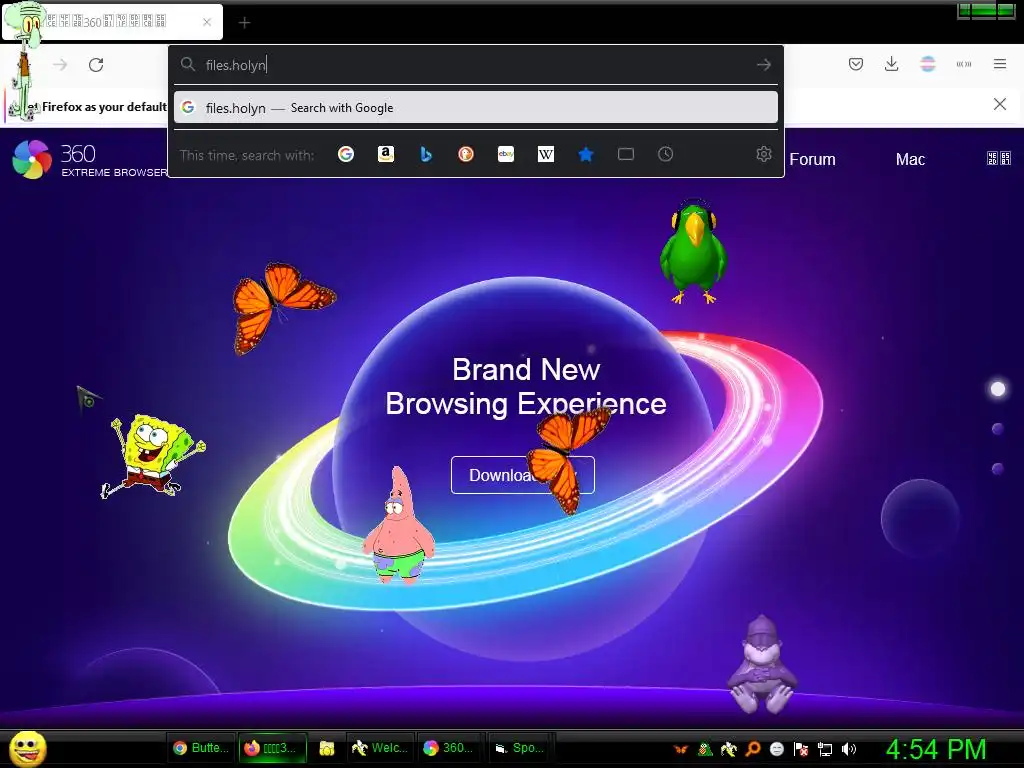
Task: Open the volume speaker tray icon
Action: (848, 749)
